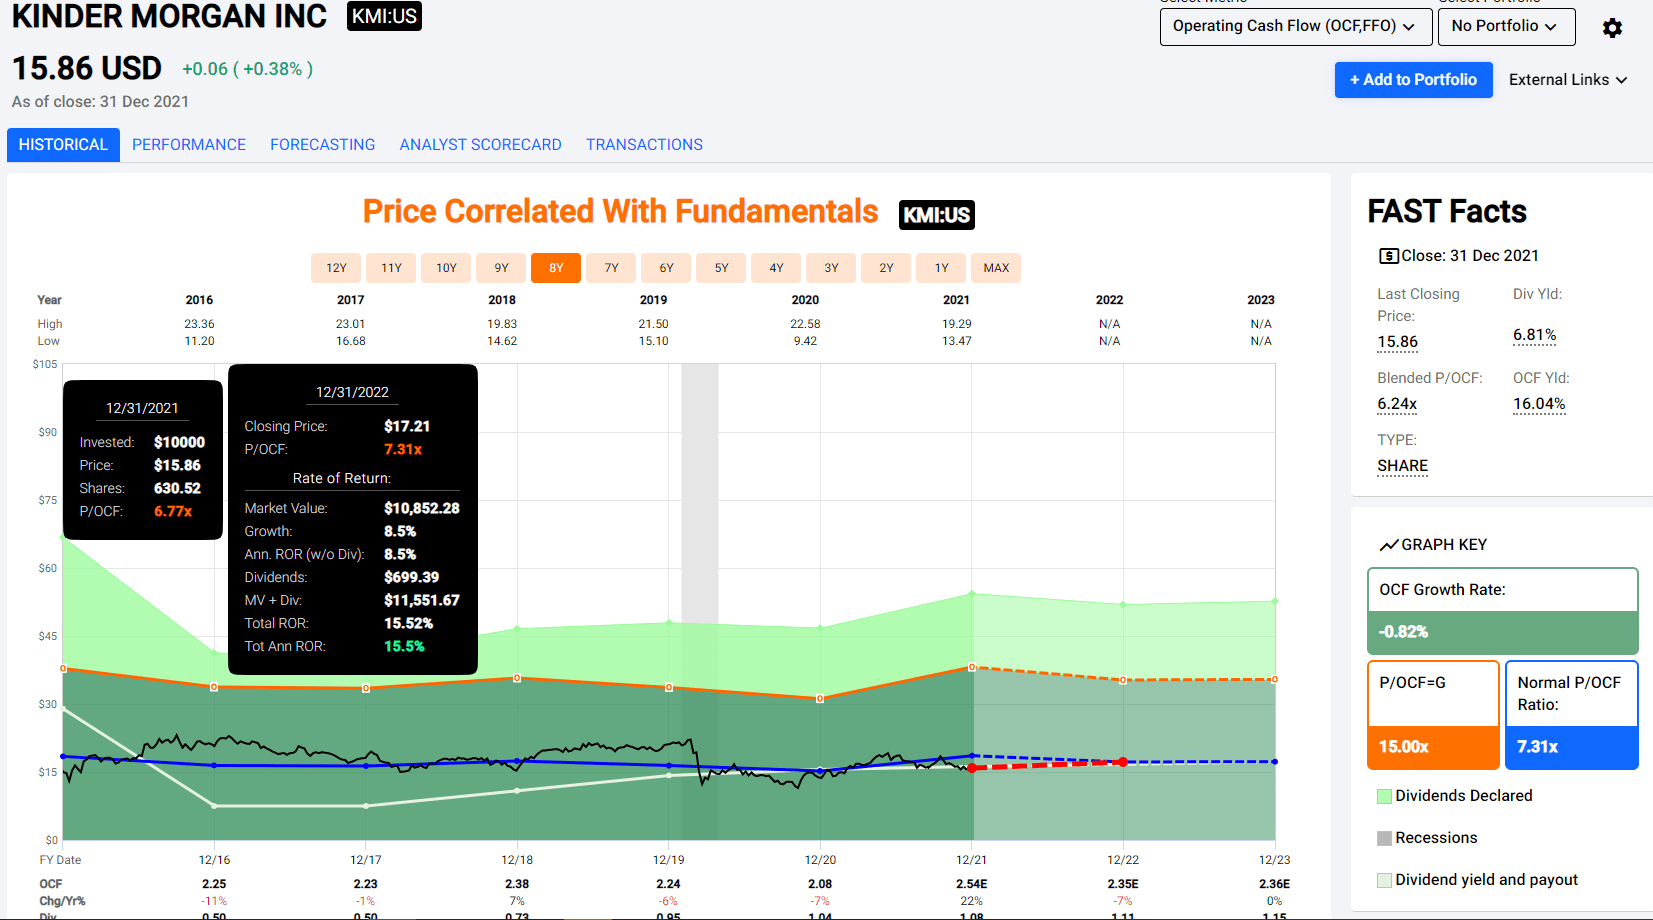Open the Operating Cash Flow metric dropdown
Viewport: 1653px width, 920px height.
click(1294, 26)
